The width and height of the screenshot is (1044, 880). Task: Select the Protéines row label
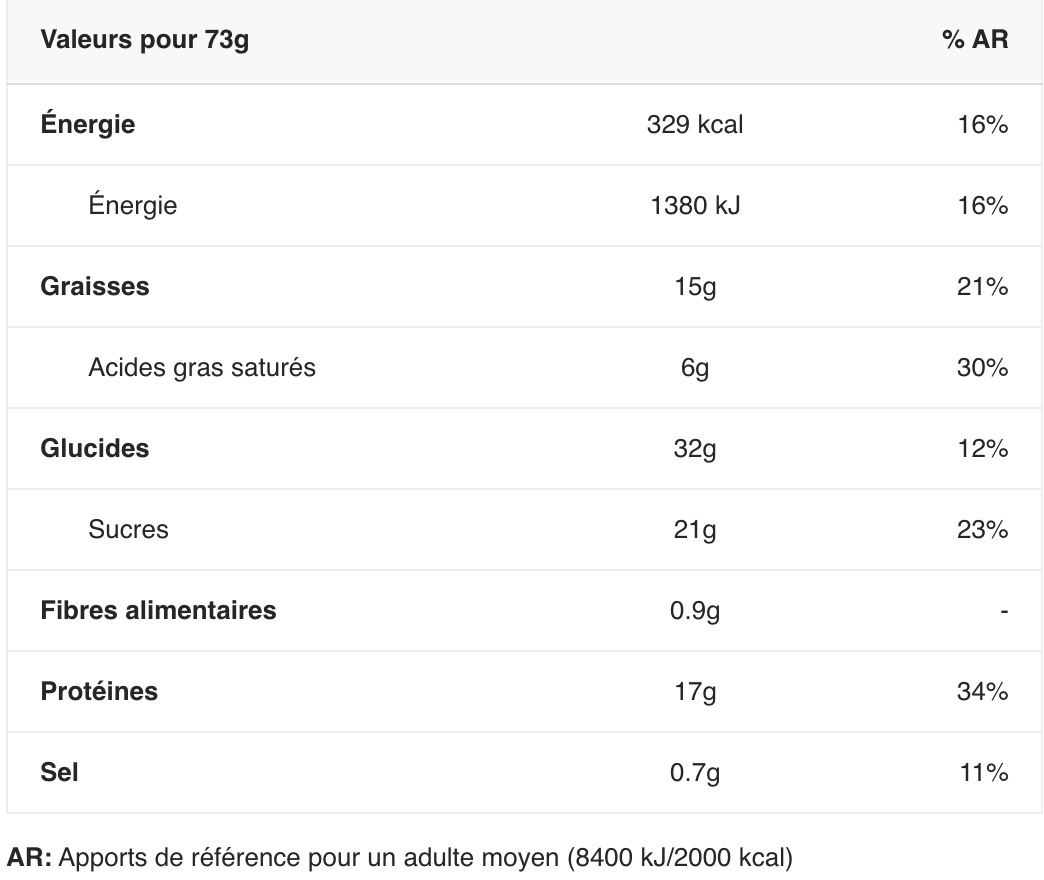(99, 692)
